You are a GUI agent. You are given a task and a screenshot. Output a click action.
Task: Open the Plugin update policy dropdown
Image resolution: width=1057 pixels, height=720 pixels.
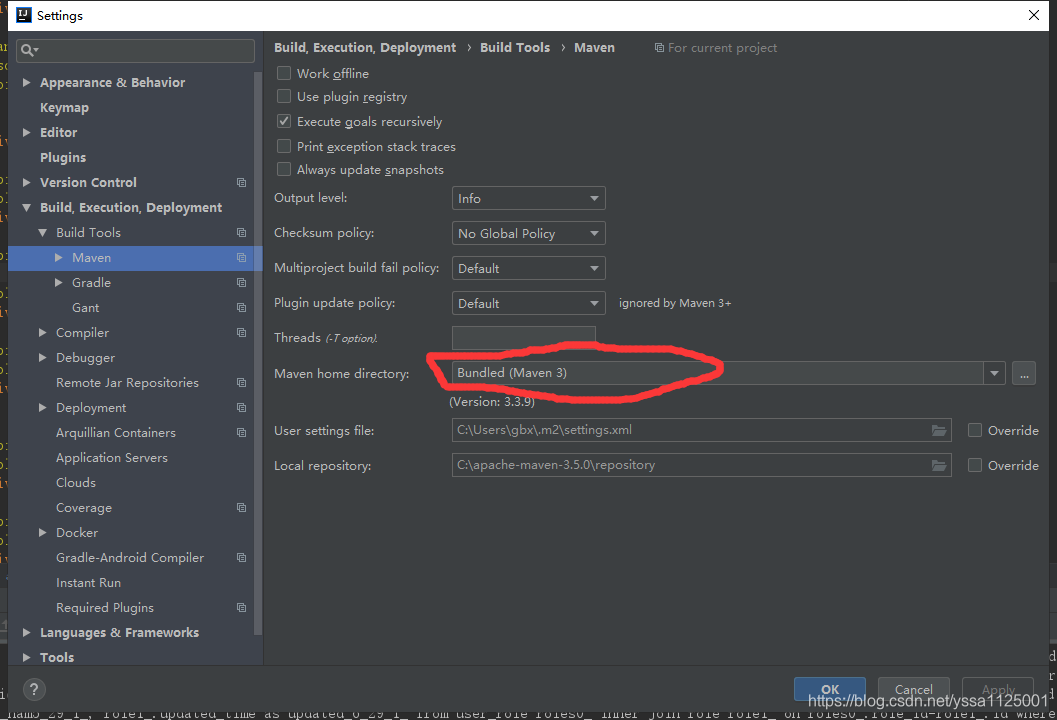[528, 303]
